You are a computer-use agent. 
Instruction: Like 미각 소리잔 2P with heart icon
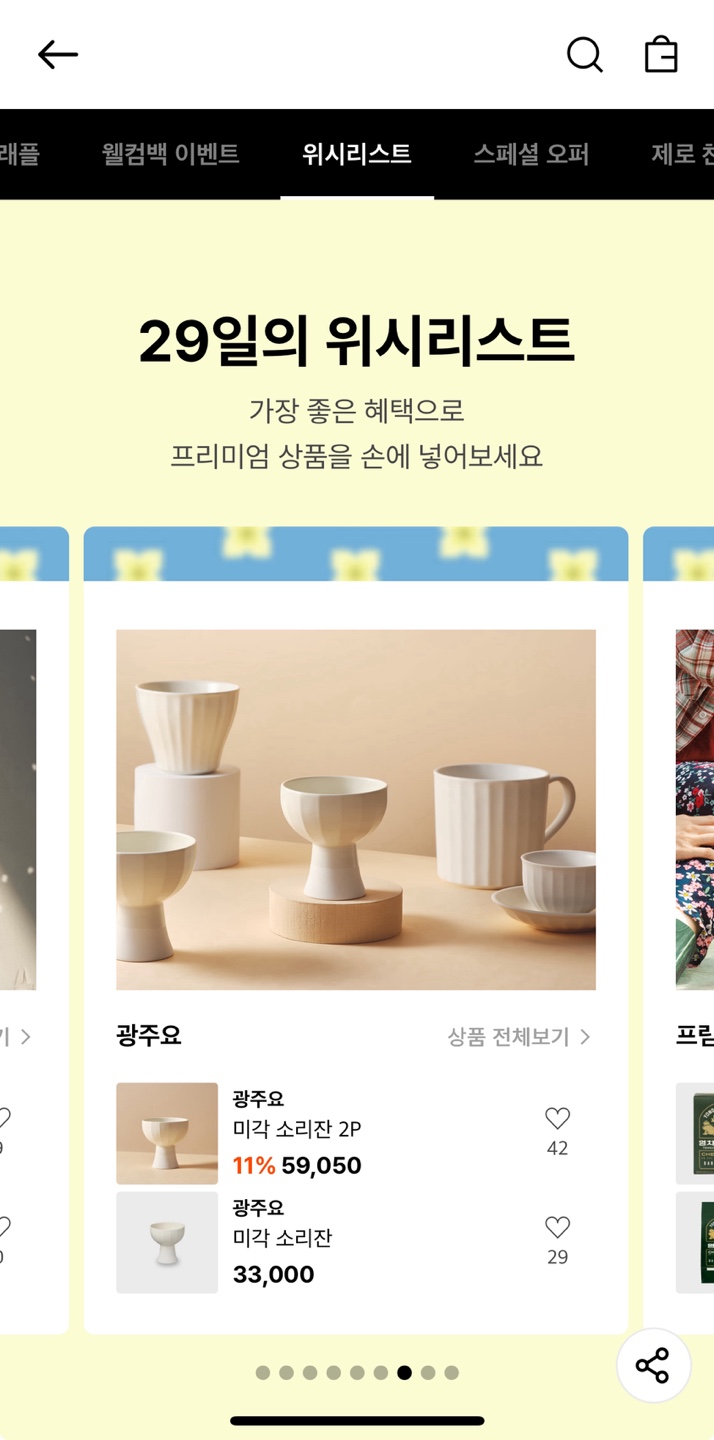coord(557,1119)
